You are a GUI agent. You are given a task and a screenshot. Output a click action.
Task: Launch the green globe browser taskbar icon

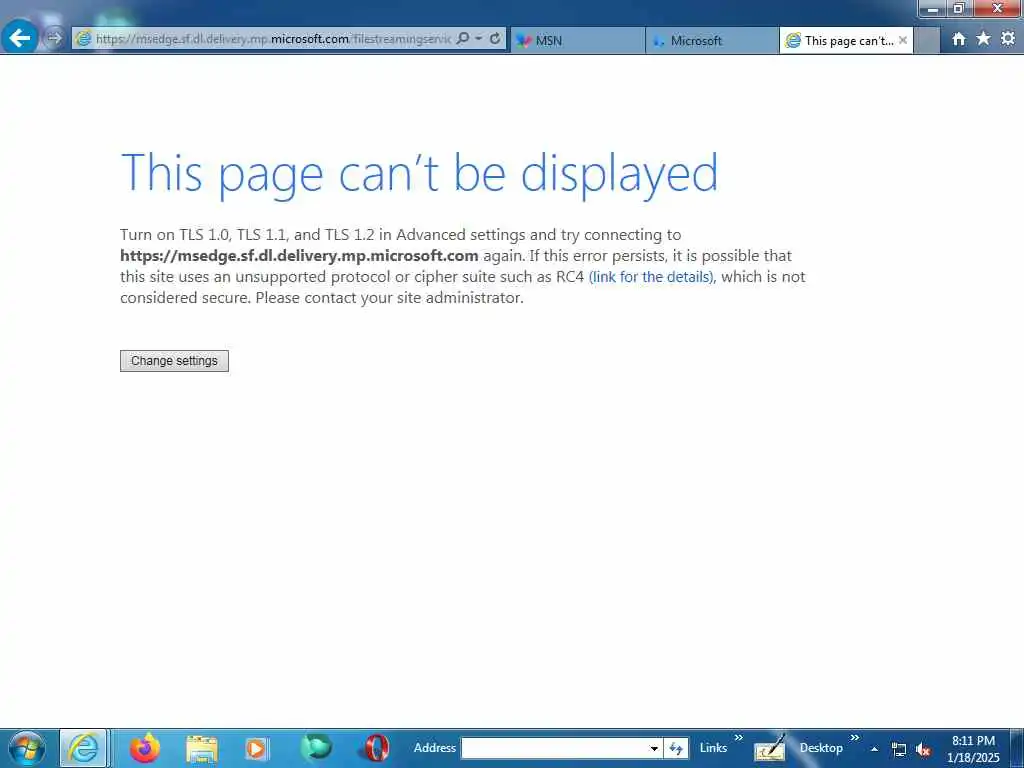pos(317,747)
